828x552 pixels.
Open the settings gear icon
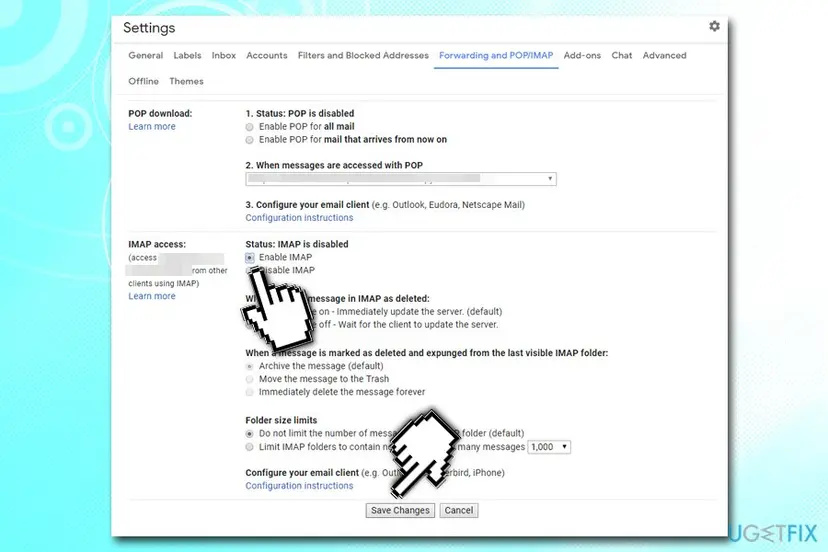[714, 26]
